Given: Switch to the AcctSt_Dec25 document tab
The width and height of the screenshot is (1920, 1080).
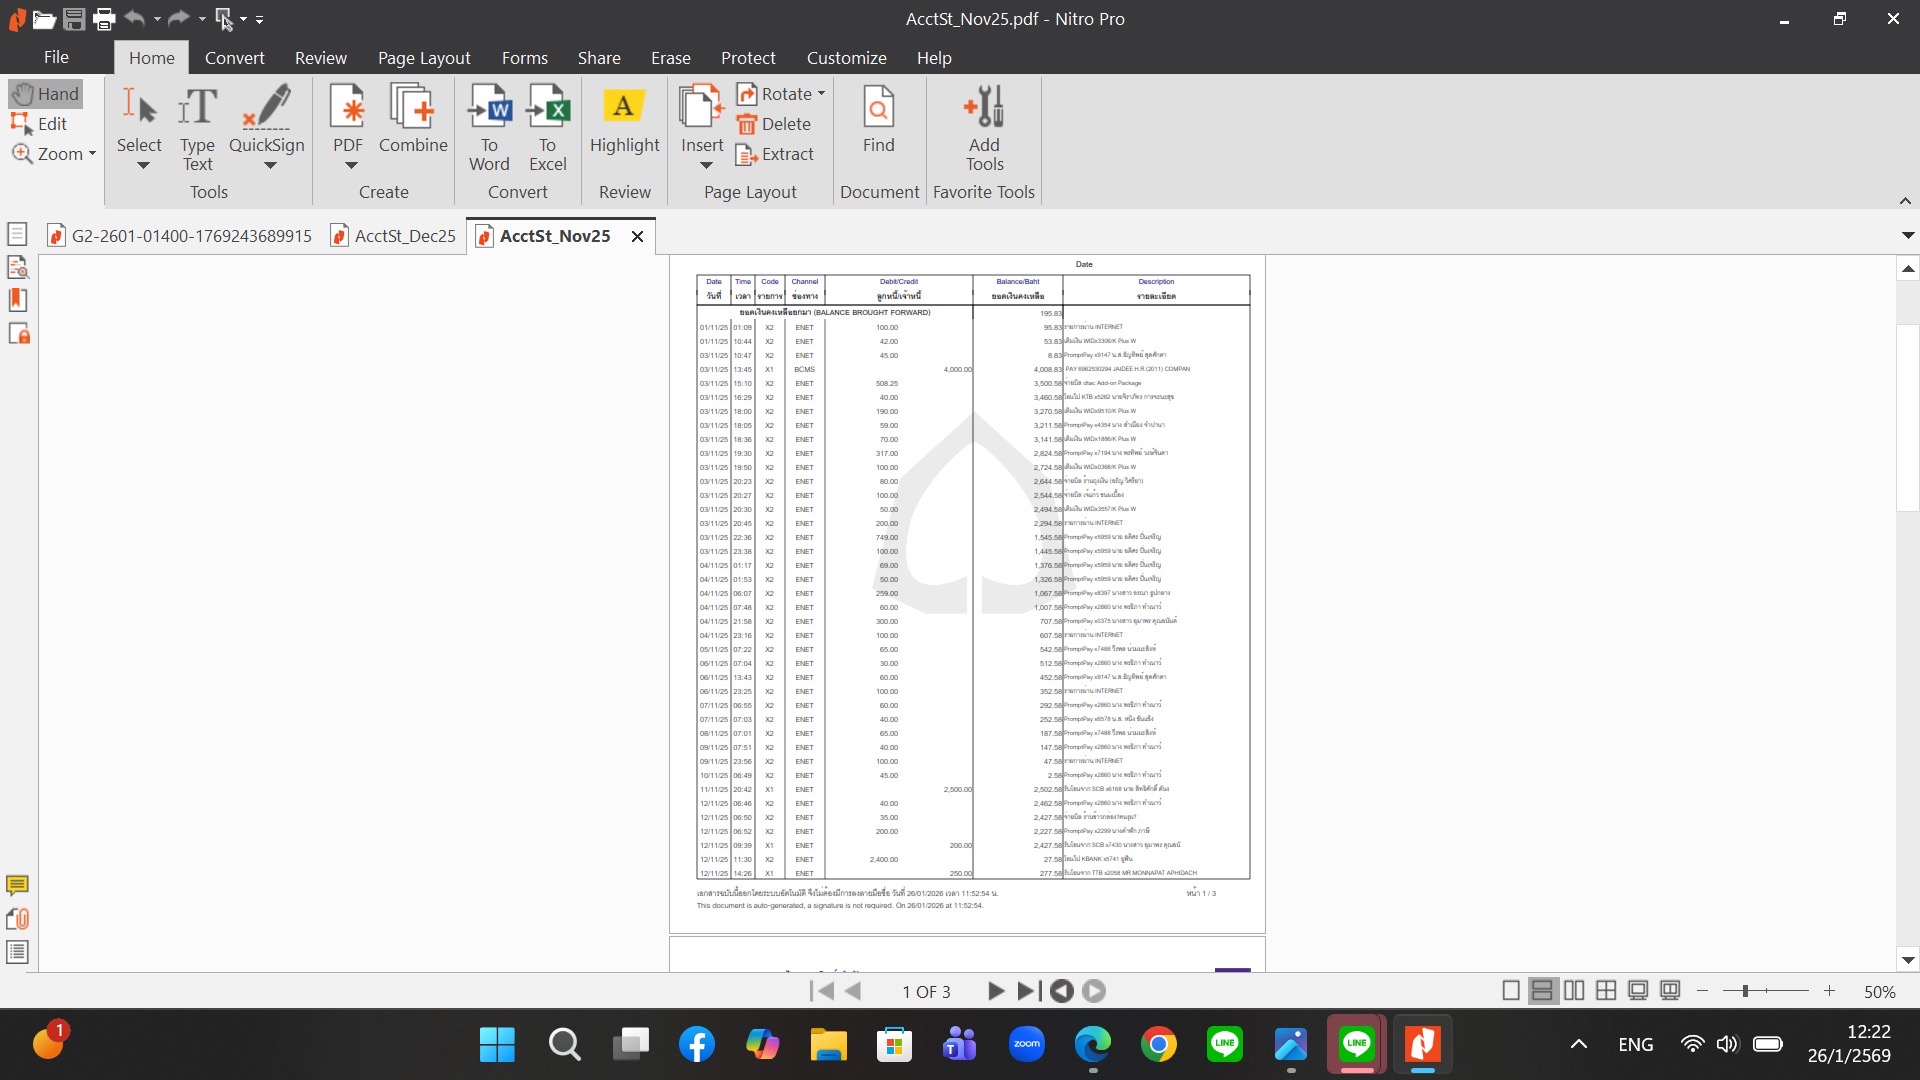Looking at the screenshot, I should (404, 236).
